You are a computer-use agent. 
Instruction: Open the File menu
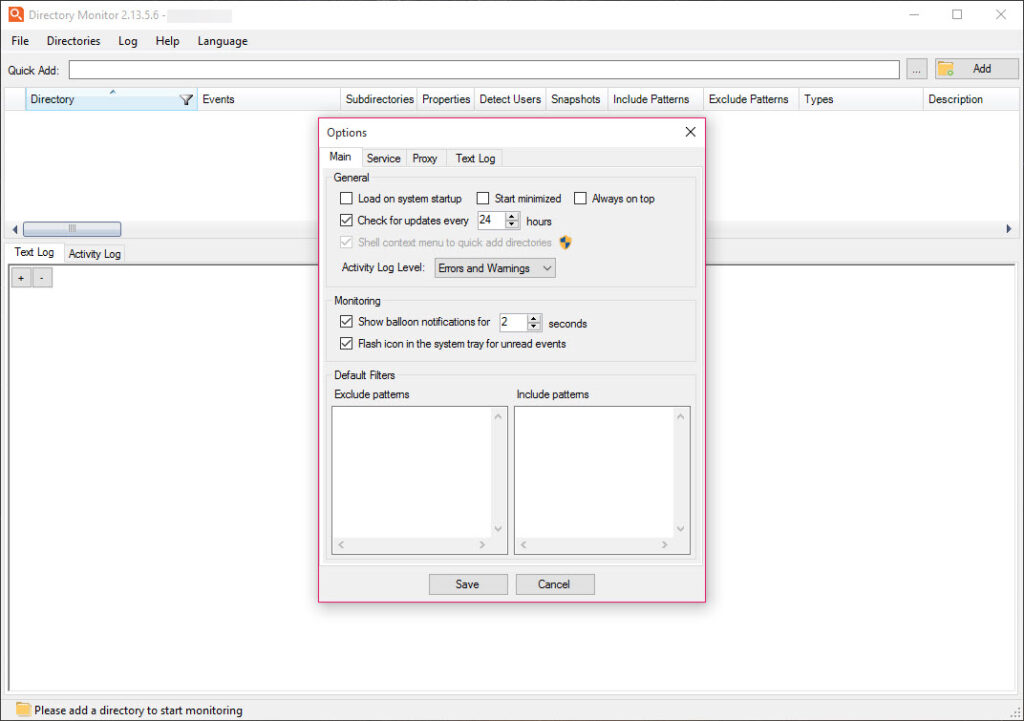coord(20,40)
